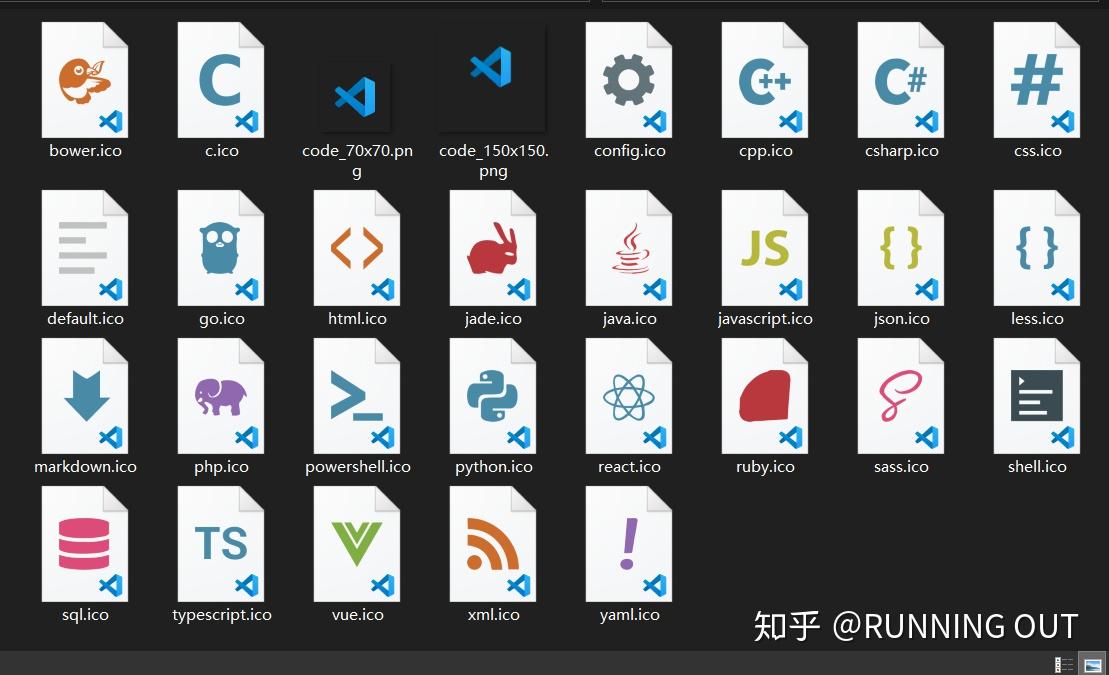This screenshot has width=1109, height=675.
Task: Click the vue.ico green V icon
Action: pos(357,542)
